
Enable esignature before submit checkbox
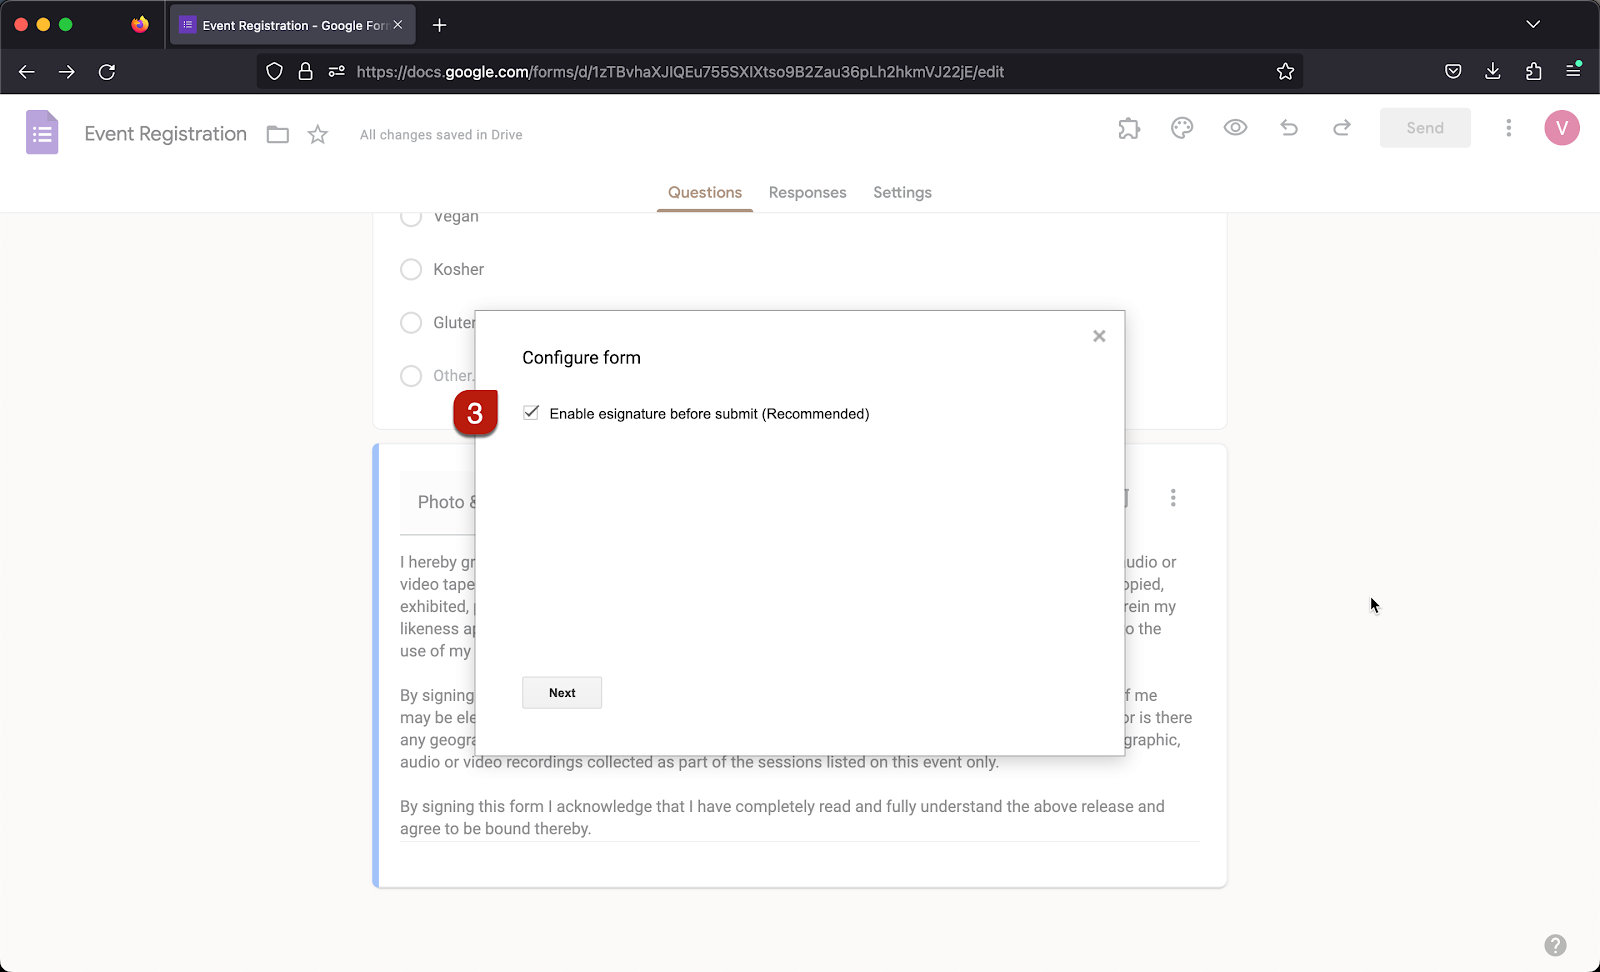pos(530,412)
